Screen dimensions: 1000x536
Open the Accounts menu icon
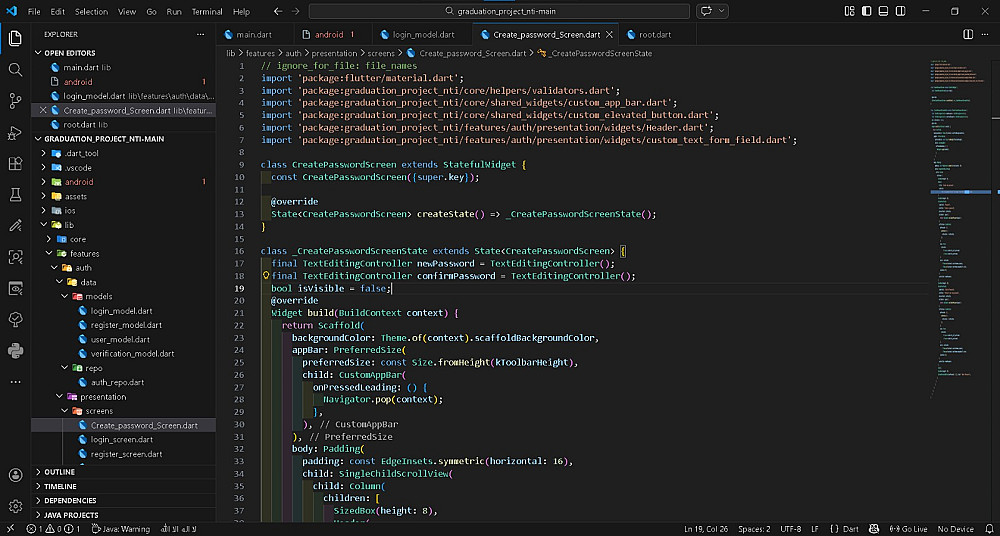coord(15,476)
